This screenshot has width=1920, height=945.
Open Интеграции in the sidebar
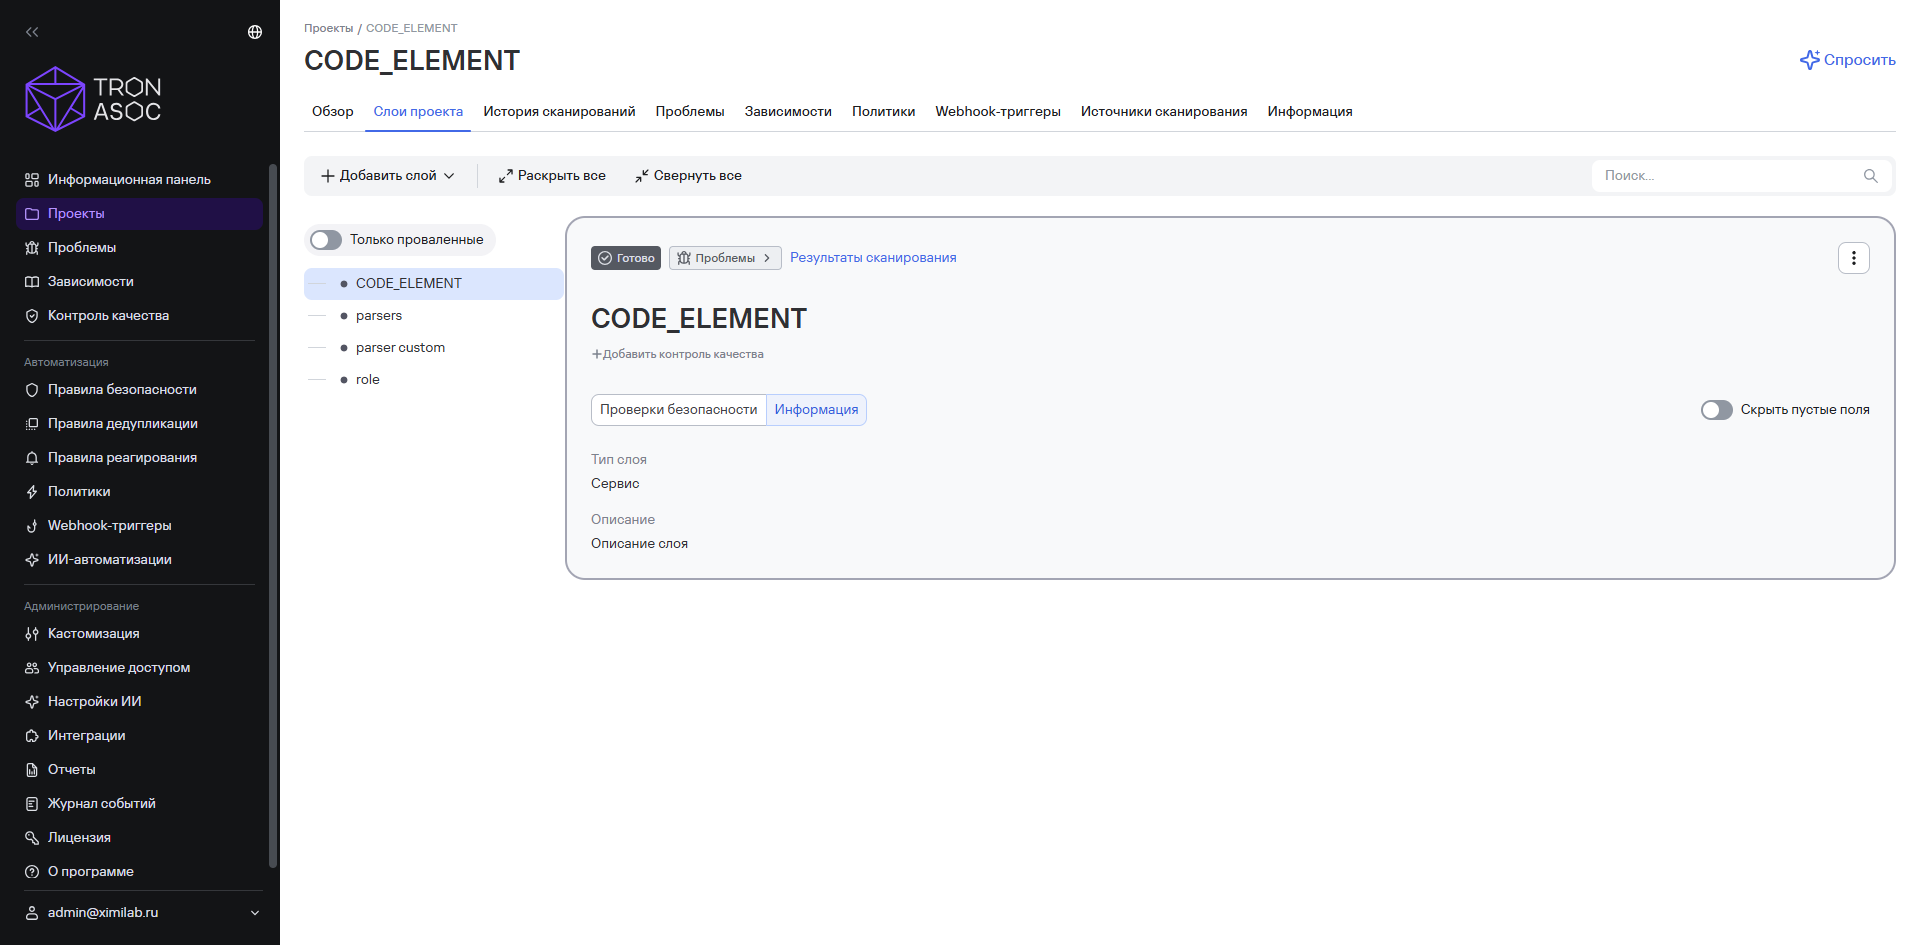point(139,736)
